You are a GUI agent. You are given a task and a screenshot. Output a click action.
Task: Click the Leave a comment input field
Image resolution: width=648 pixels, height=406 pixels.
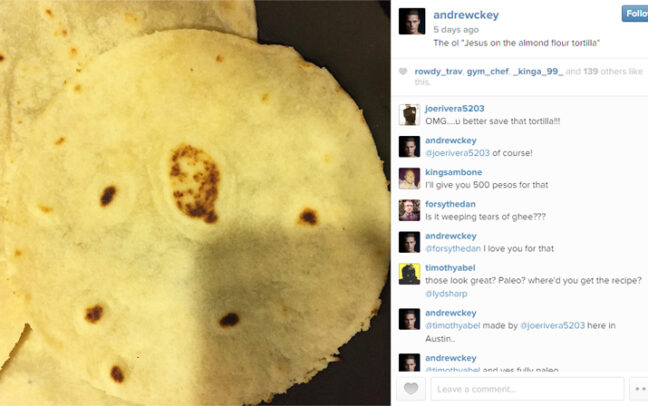(x=527, y=389)
